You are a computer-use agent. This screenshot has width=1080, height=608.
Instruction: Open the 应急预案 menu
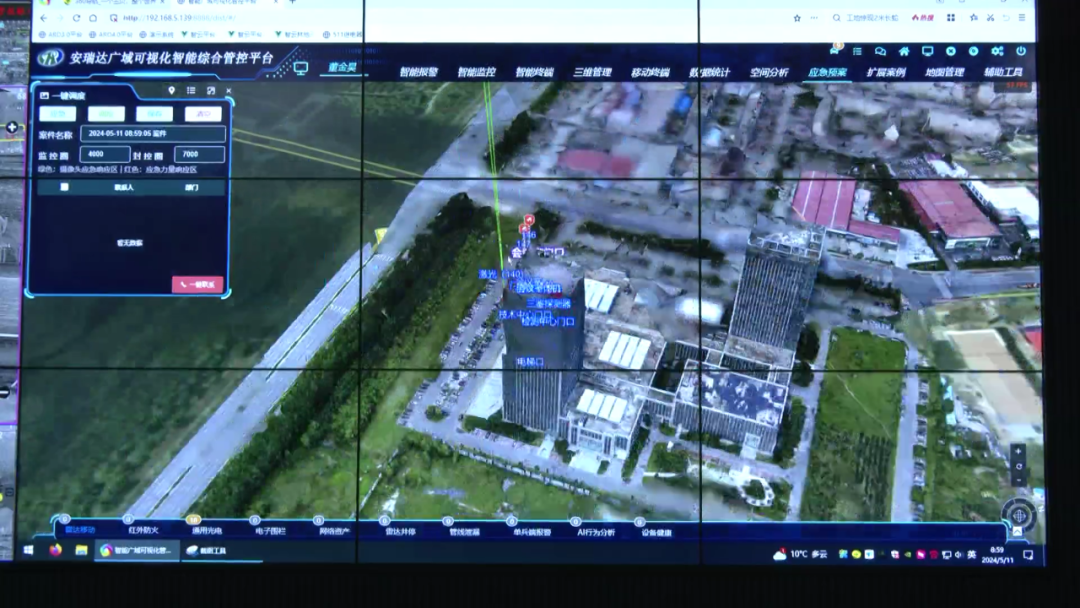click(x=827, y=72)
